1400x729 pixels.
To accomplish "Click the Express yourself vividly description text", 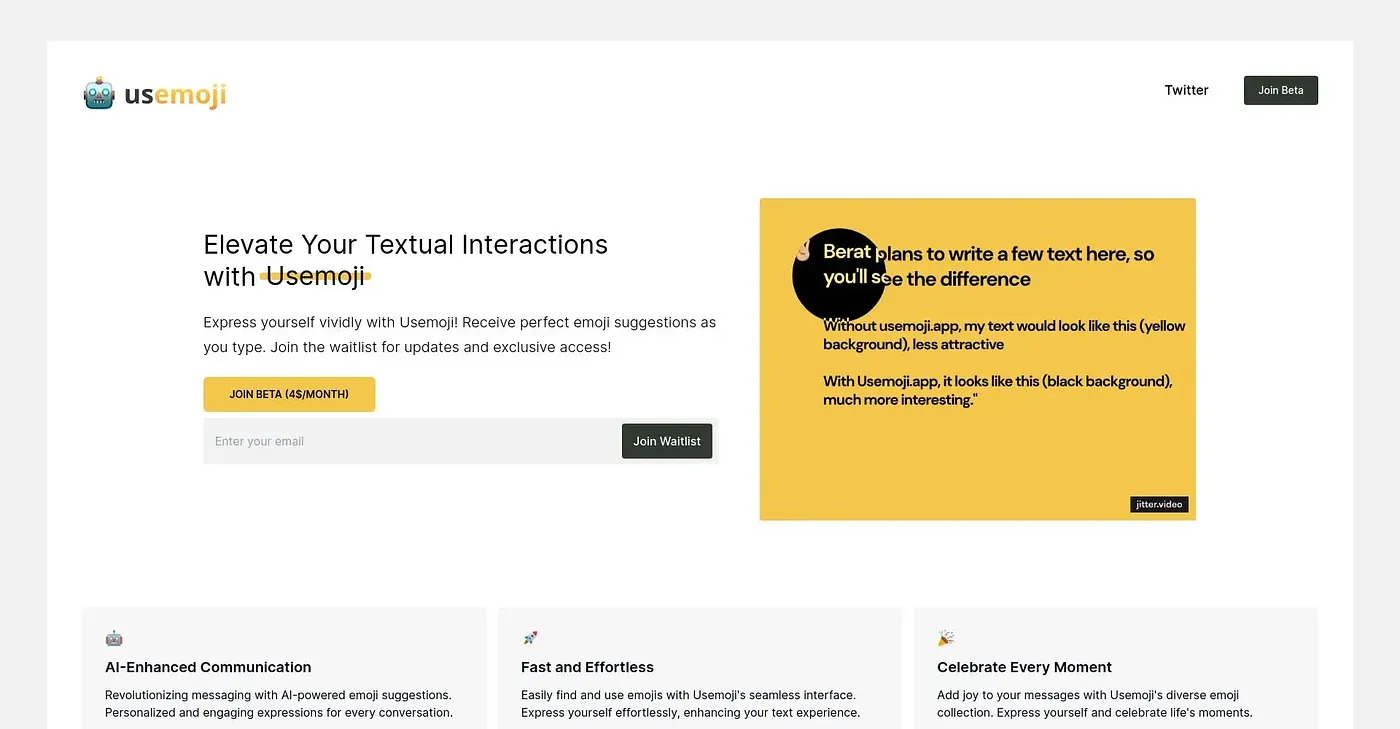I will tap(459, 335).
